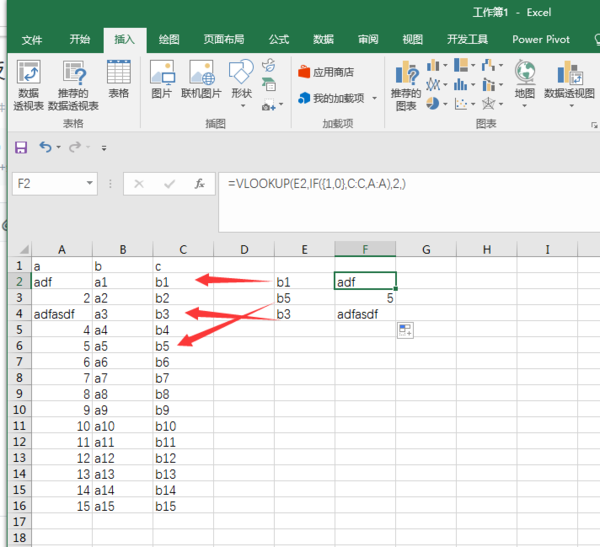The width and height of the screenshot is (600, 547).
Task: Expand the screenshot dropdown arrow
Action: click(281, 104)
